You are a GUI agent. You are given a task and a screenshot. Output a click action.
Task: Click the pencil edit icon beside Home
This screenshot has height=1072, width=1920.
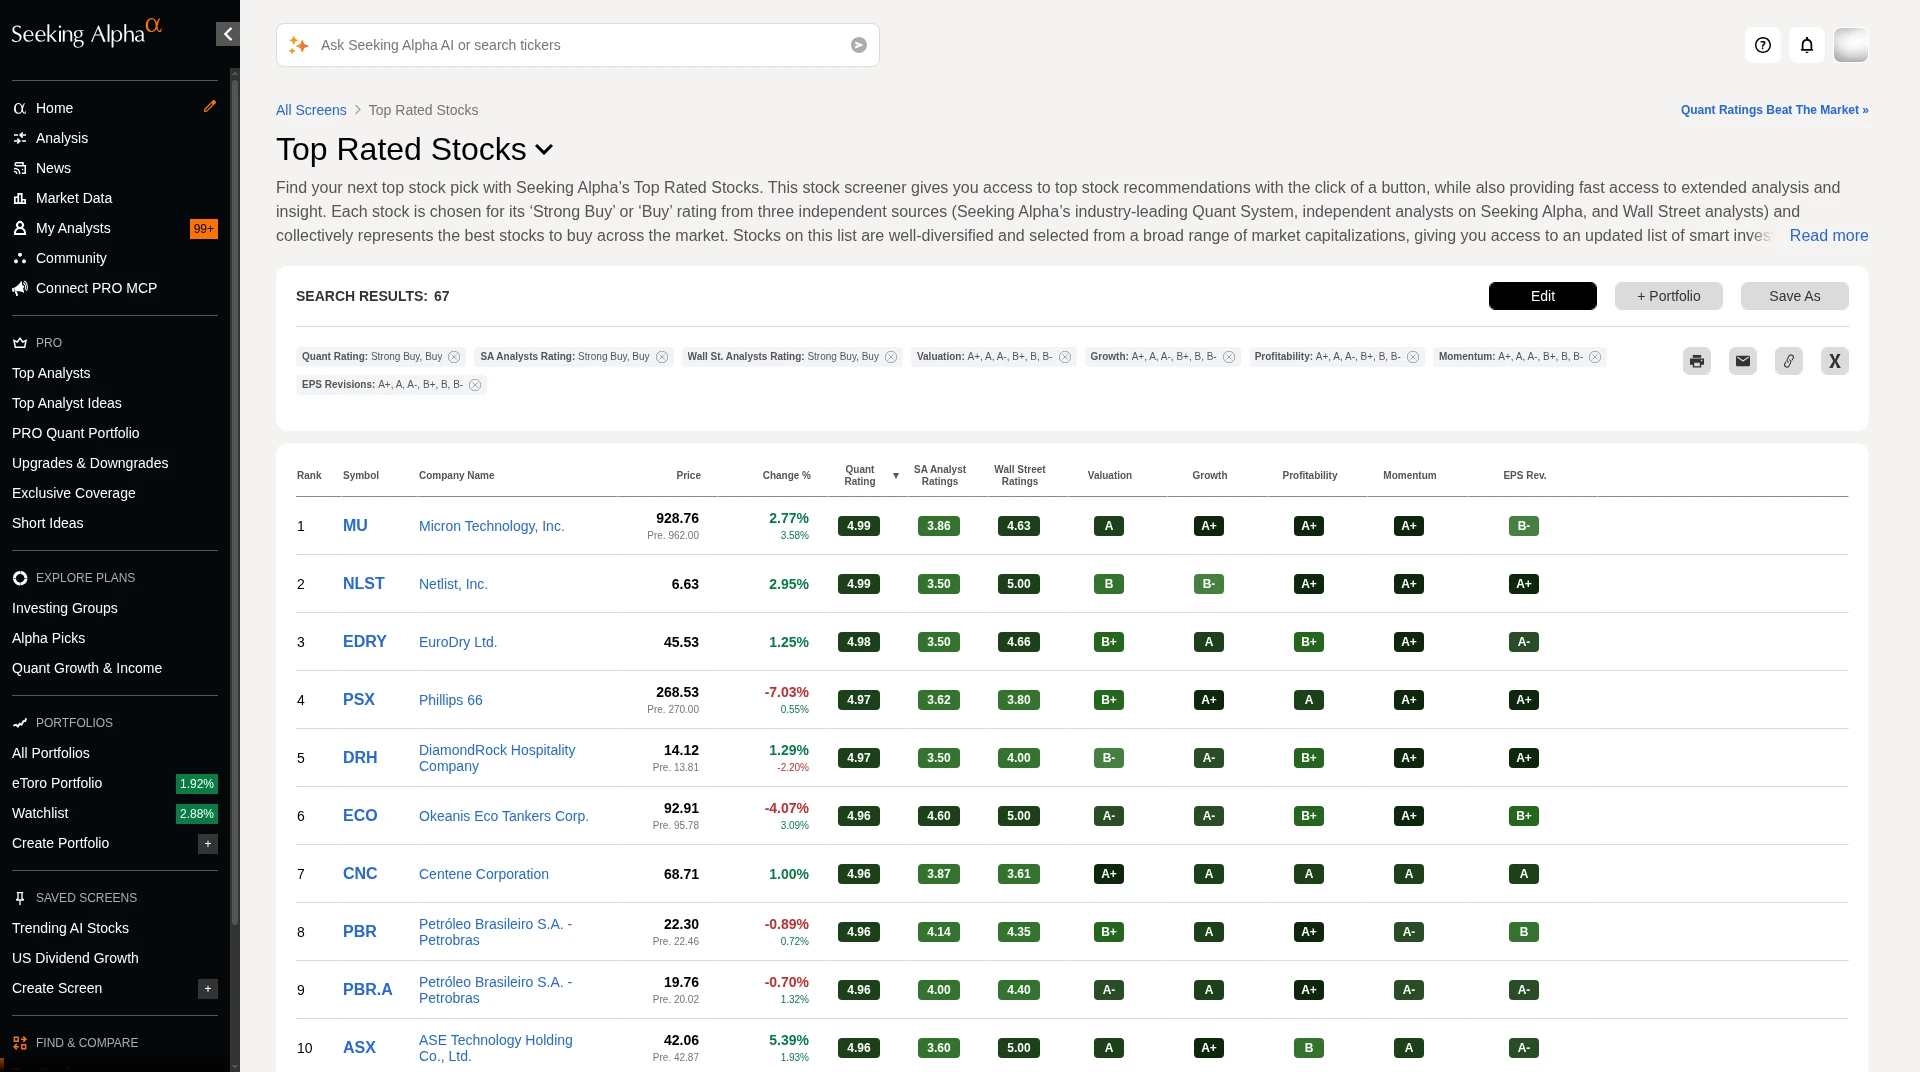point(210,106)
